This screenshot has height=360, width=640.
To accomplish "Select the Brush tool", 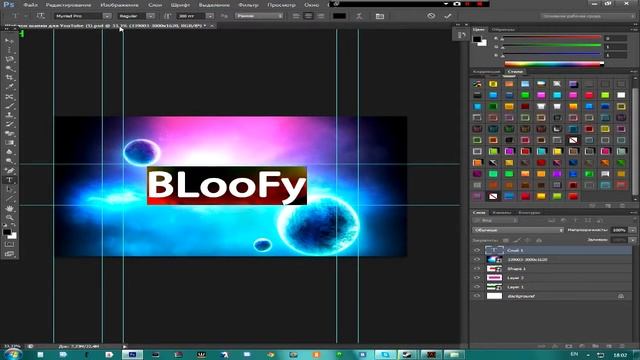I will [9, 106].
